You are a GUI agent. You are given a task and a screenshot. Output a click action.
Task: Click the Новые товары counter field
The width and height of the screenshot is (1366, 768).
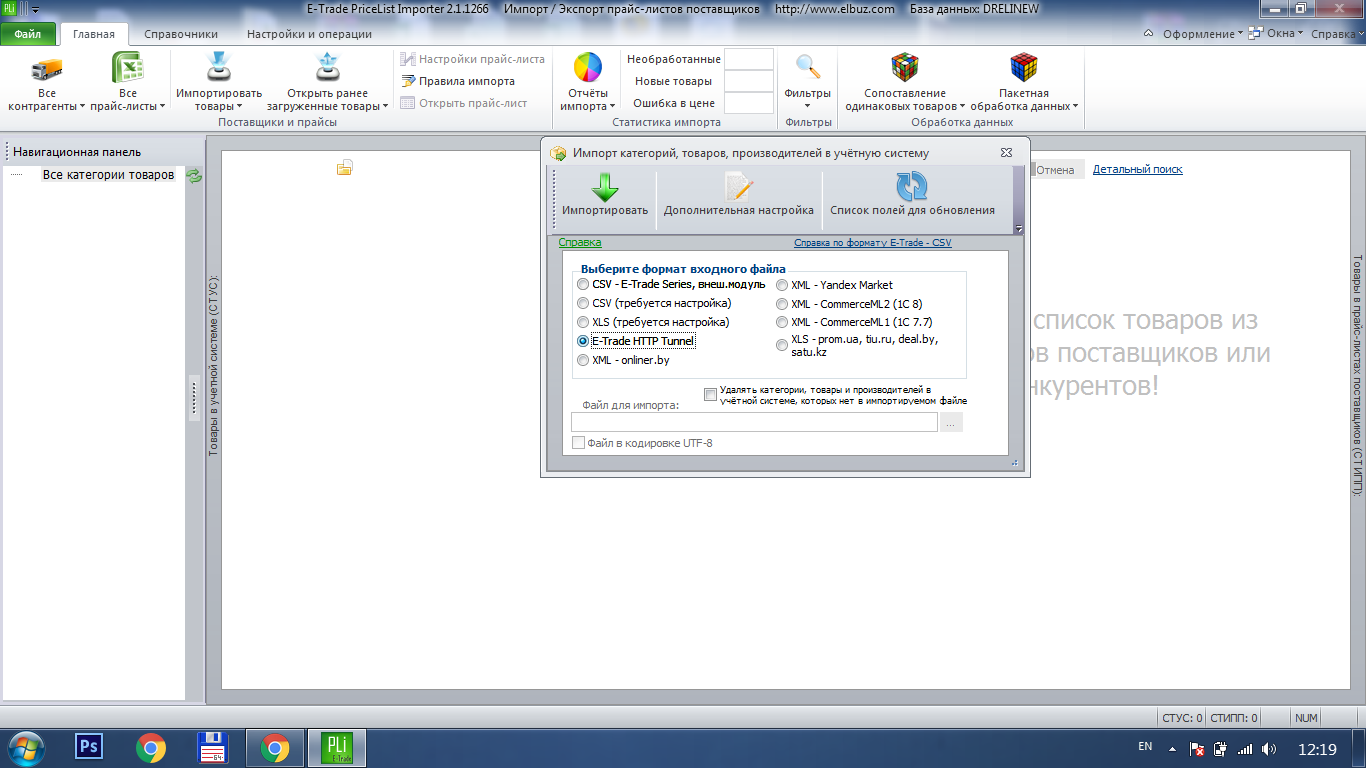point(749,81)
